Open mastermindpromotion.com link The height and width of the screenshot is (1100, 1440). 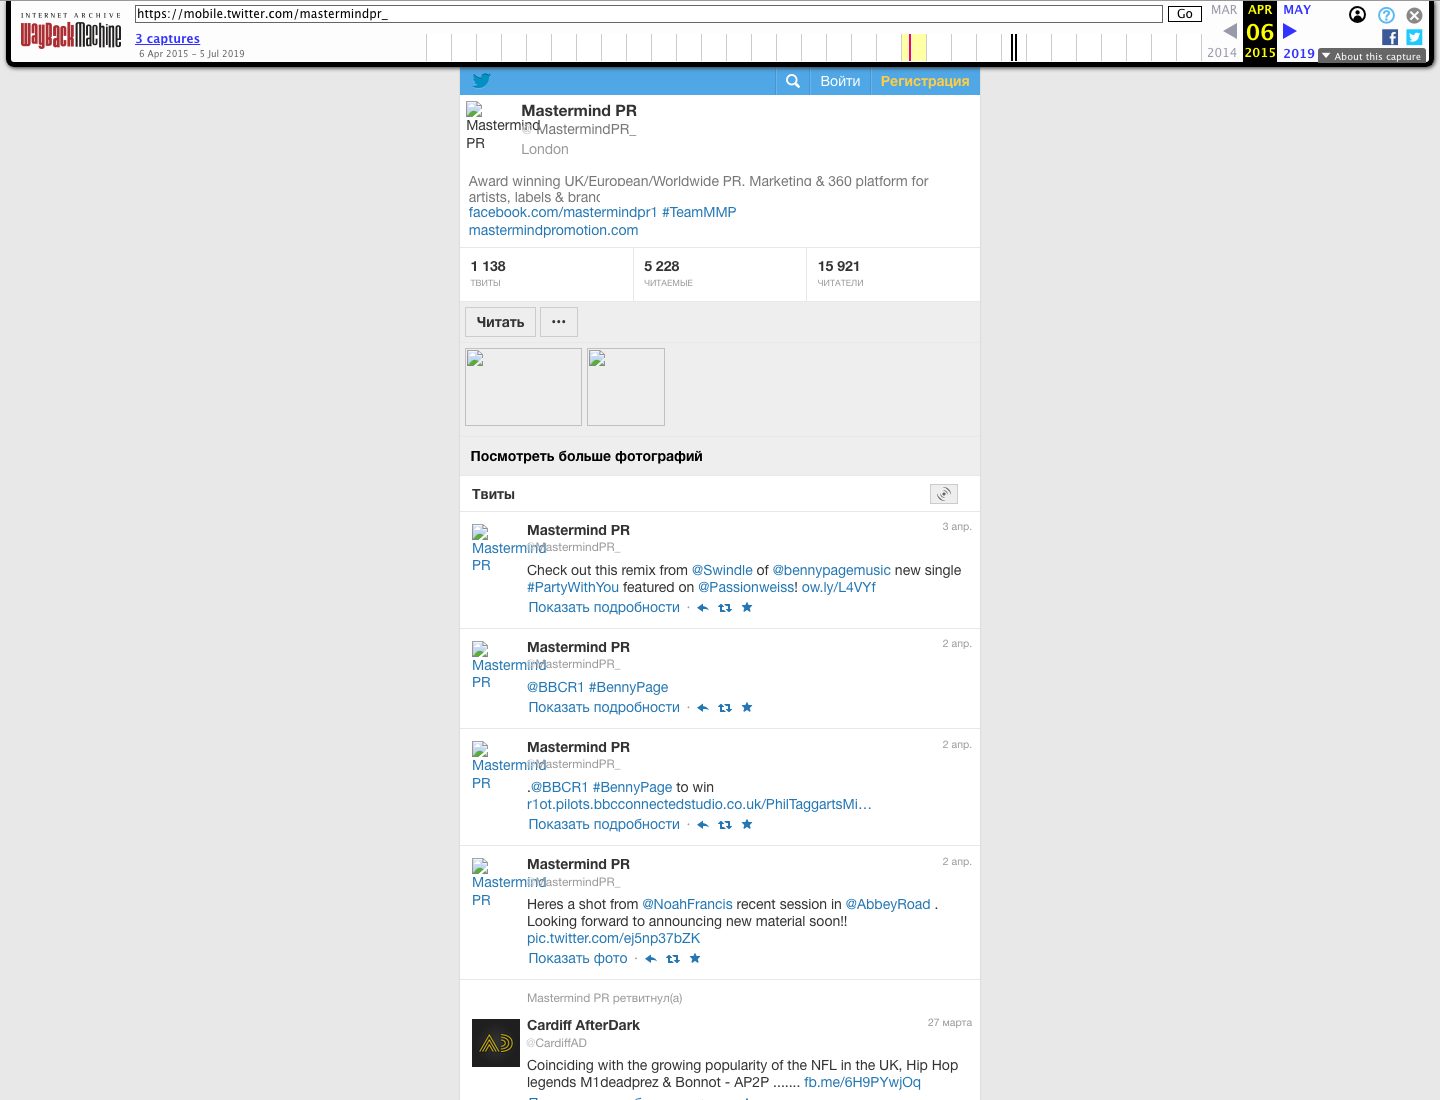coord(553,230)
